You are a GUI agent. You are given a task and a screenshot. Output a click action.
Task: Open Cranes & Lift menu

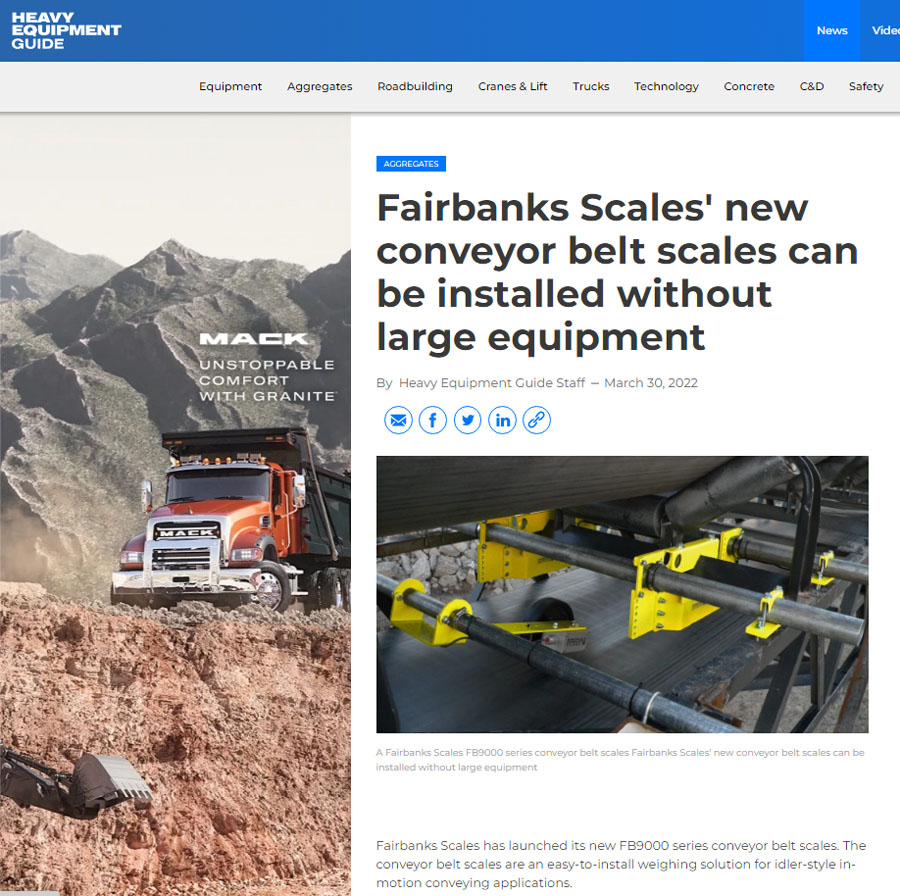[x=513, y=87]
